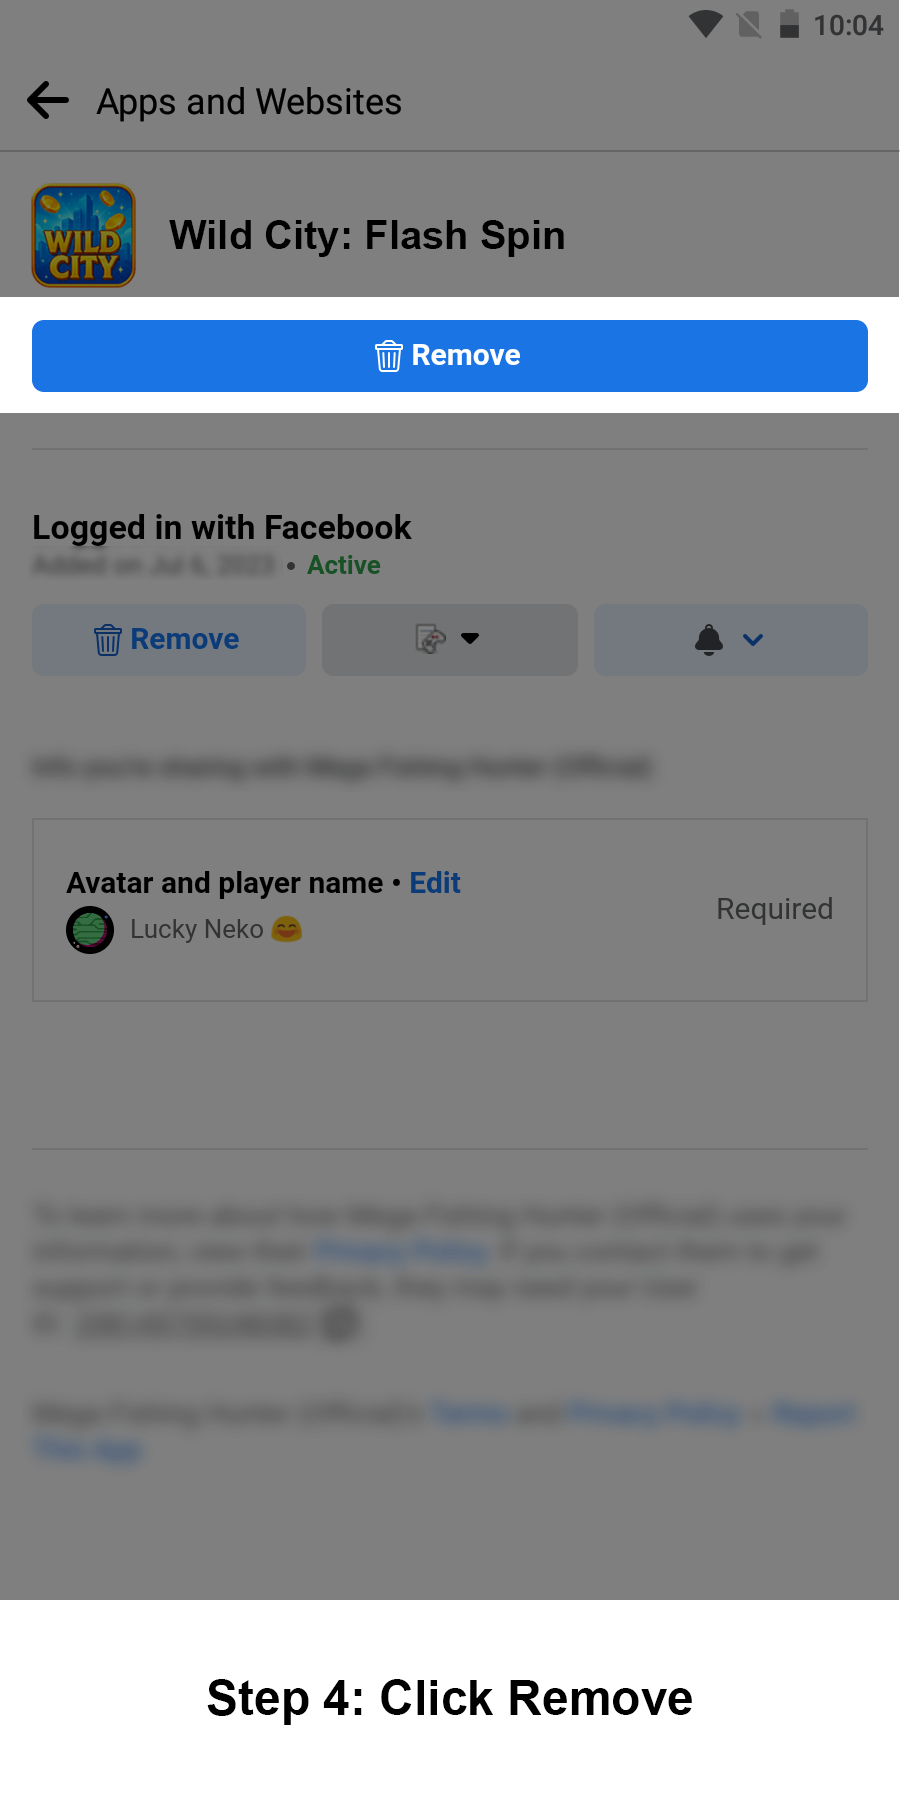Click the game controller icon
Viewport: 900px width, 1800px height.
coord(431,639)
